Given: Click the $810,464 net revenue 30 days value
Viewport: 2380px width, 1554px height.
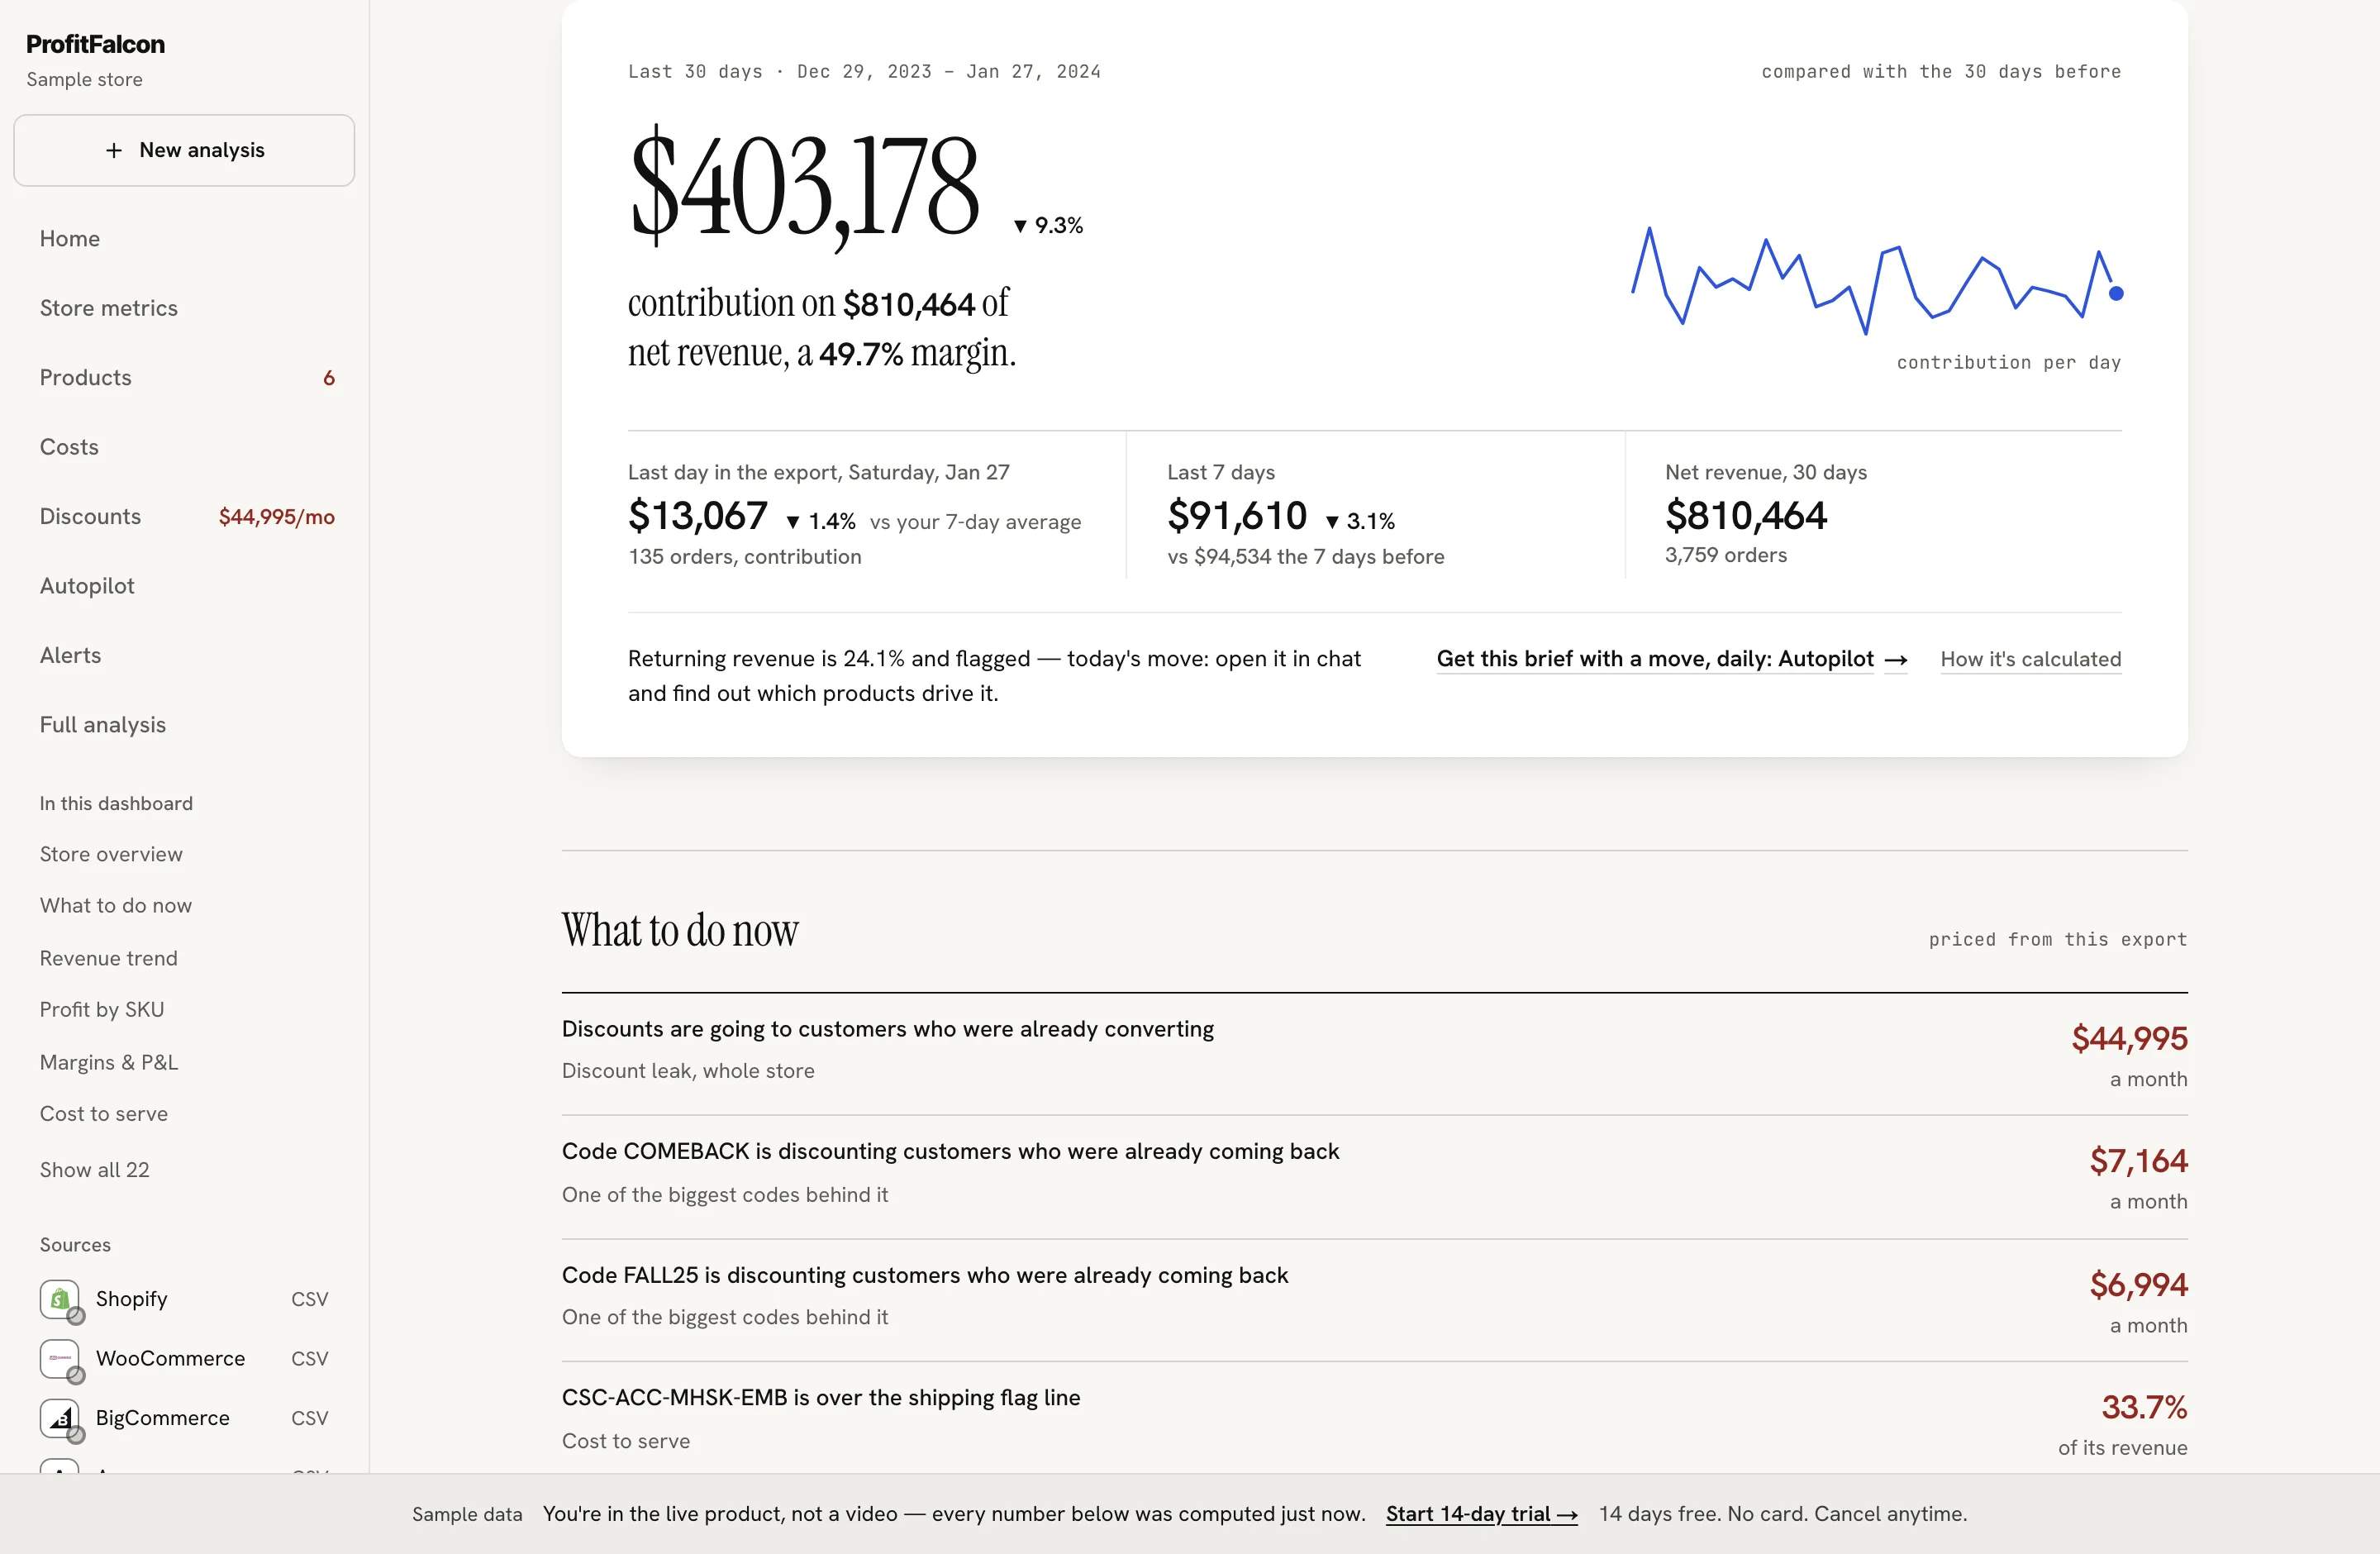Looking at the screenshot, I should tap(1746, 517).
